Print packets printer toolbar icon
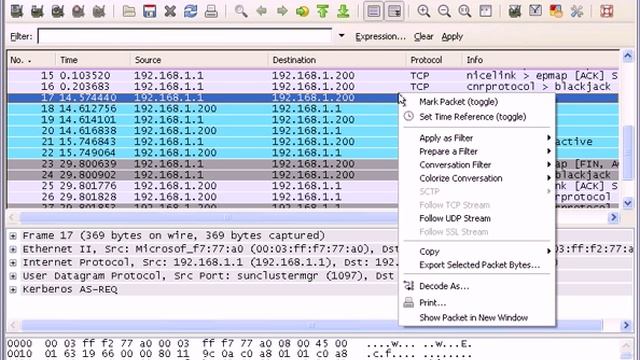Viewport: 640px width, 360px height. pyautogui.click(x=211, y=11)
